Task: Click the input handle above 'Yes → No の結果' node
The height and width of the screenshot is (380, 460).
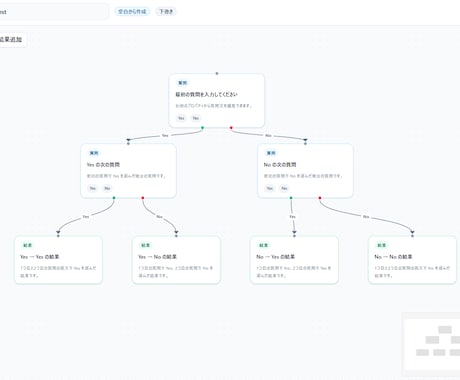Action: pyautogui.click(x=176, y=236)
